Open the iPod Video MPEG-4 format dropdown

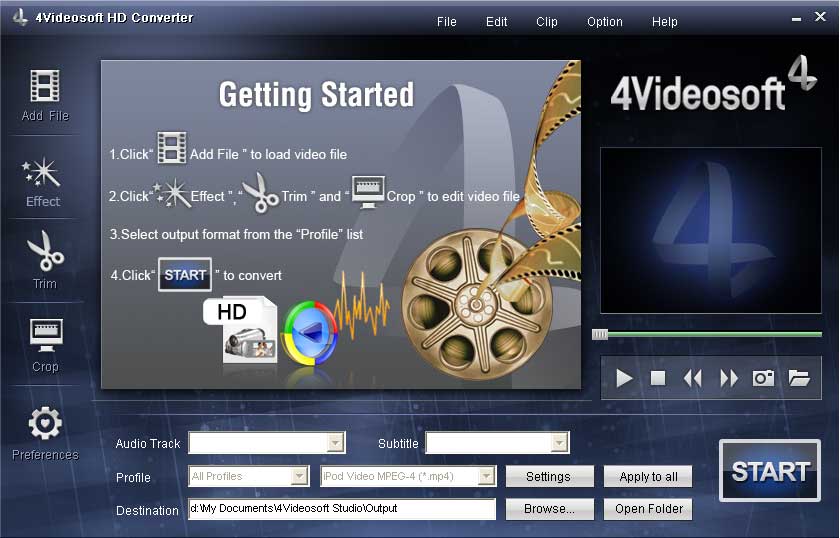pyautogui.click(x=486, y=476)
